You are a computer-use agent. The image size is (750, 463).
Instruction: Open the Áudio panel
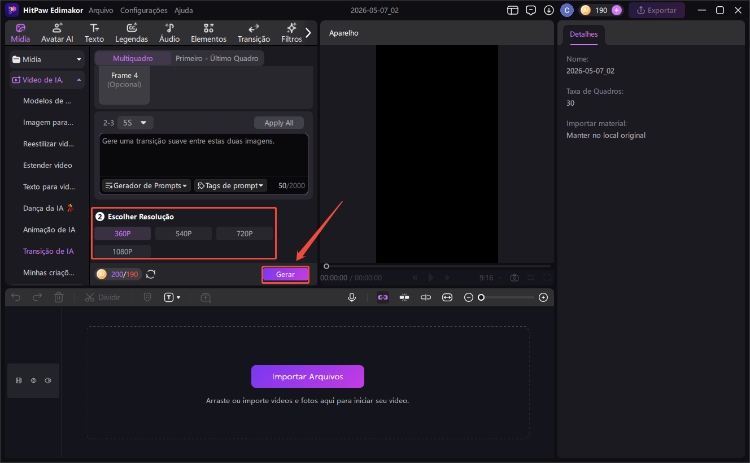(x=169, y=33)
